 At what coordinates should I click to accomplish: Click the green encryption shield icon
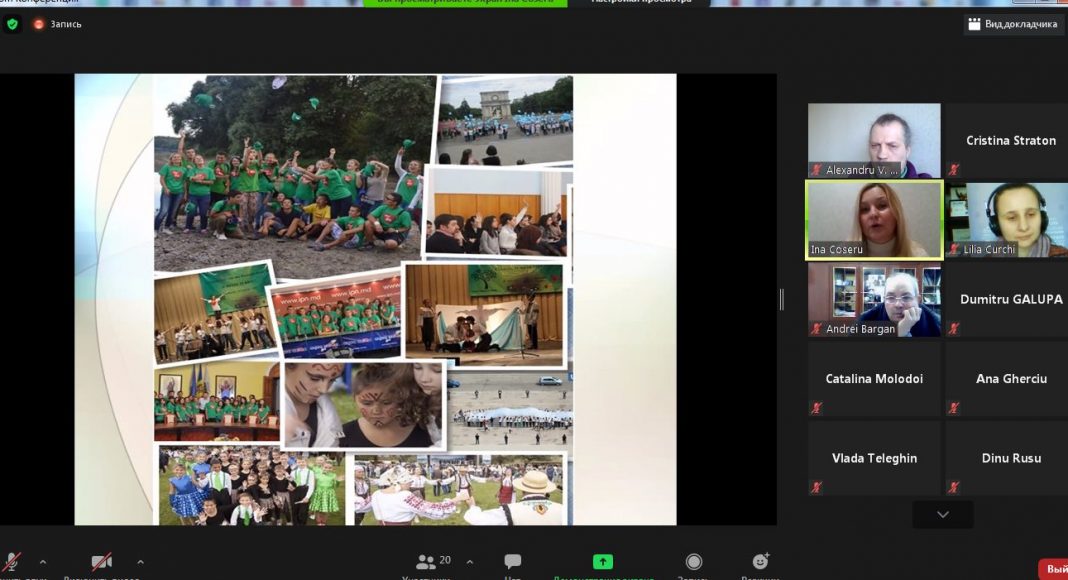coord(12,25)
